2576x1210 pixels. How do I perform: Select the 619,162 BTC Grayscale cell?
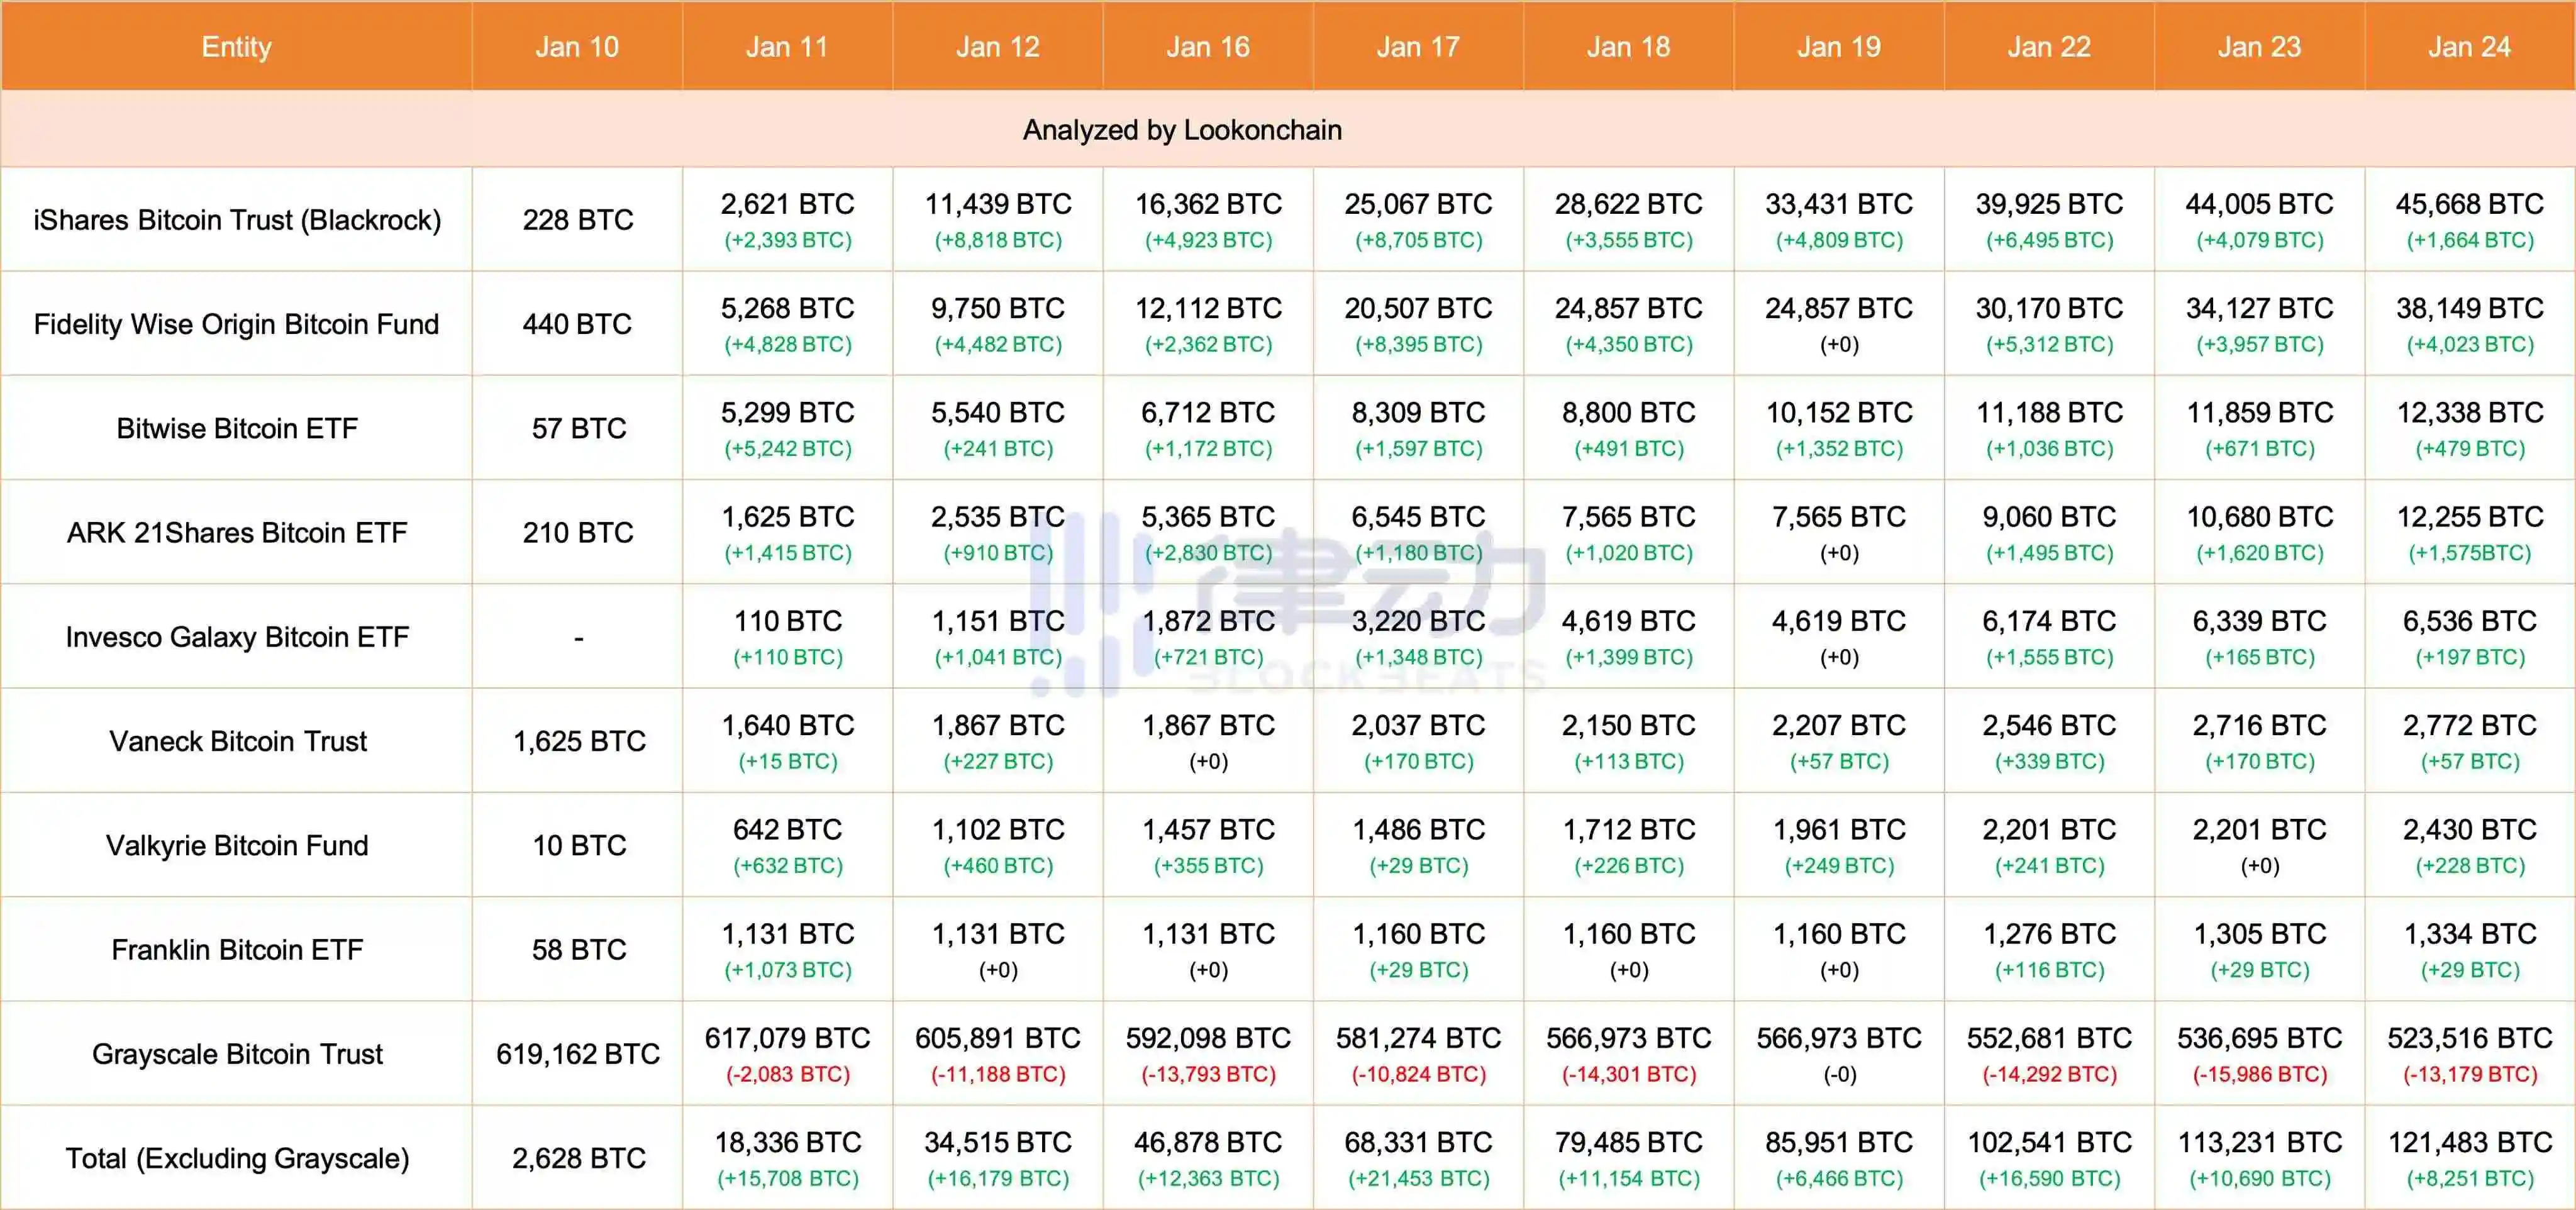coord(578,1054)
